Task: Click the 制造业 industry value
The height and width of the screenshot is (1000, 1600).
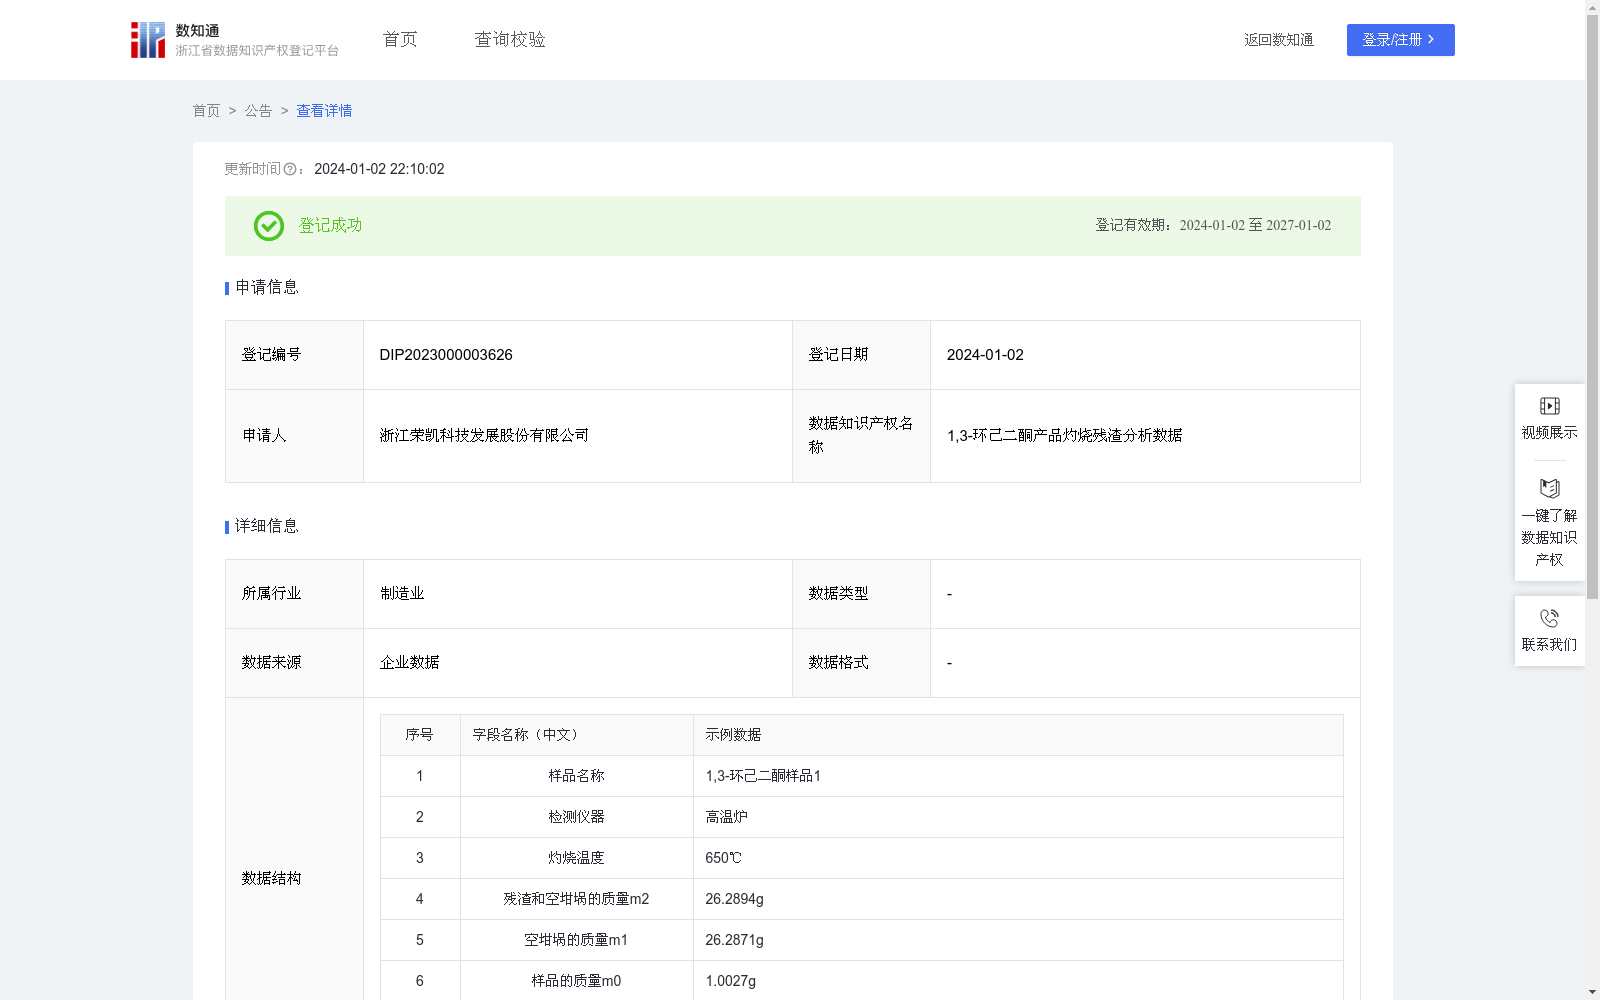Action: (402, 594)
